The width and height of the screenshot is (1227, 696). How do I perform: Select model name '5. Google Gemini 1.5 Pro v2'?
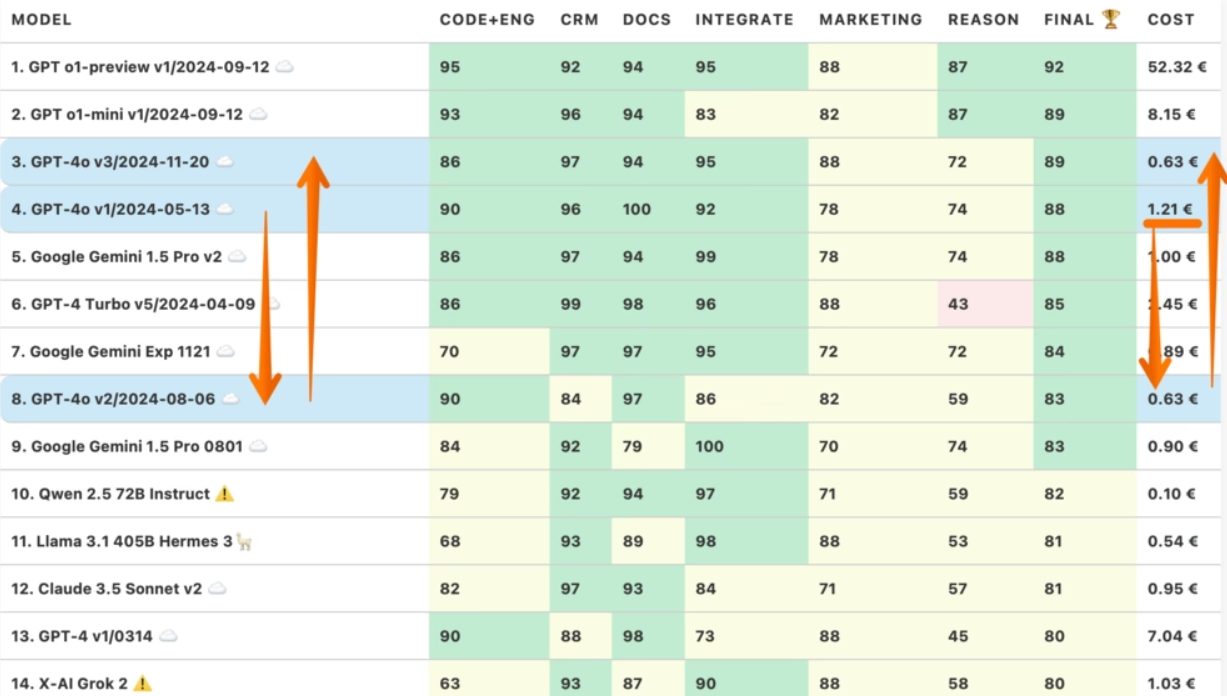pyautogui.click(x=116, y=257)
